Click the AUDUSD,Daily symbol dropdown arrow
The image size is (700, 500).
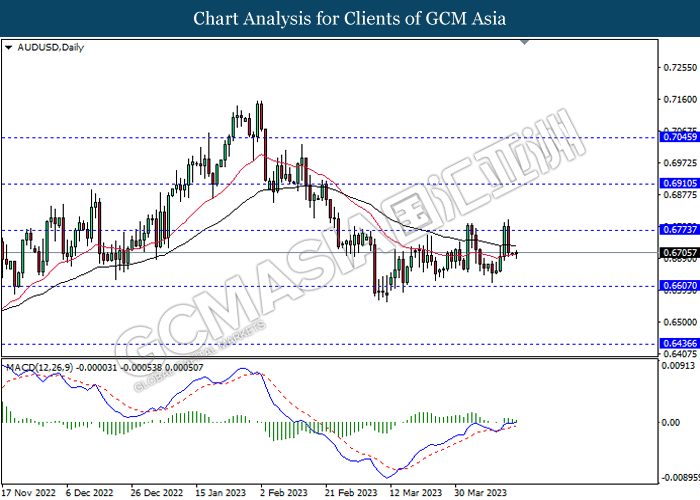click(x=8, y=48)
